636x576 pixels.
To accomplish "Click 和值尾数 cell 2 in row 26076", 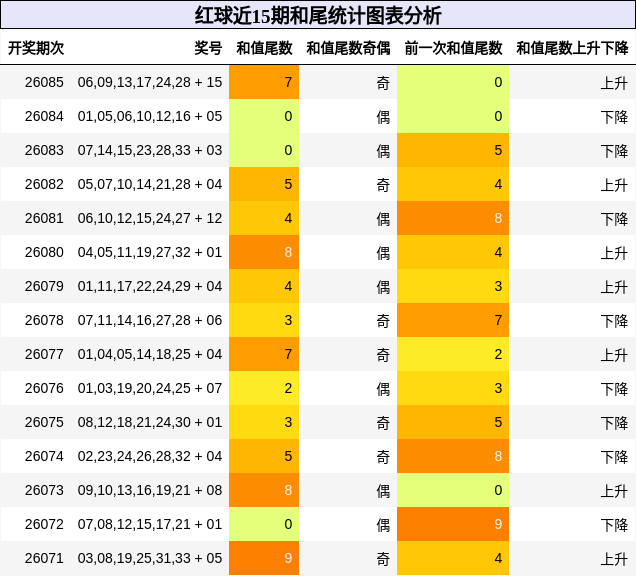I will pyautogui.click(x=264, y=389).
